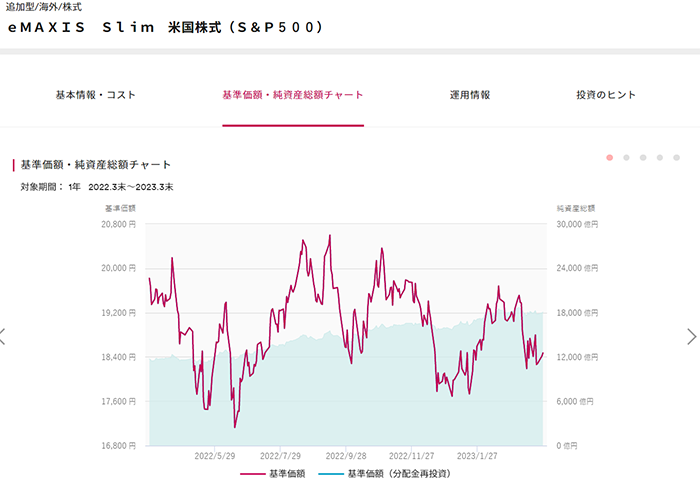Click the 30,000 億円 right axis label
The width and height of the screenshot is (700, 496).
coord(577,224)
